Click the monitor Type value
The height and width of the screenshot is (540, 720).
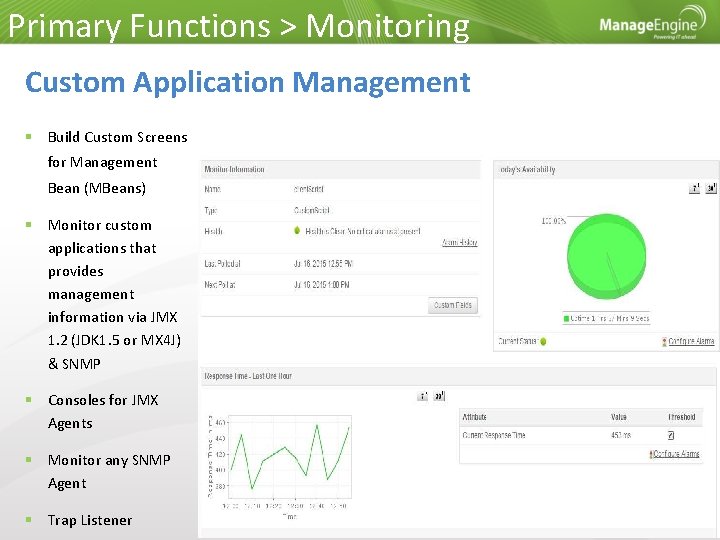[x=312, y=210]
